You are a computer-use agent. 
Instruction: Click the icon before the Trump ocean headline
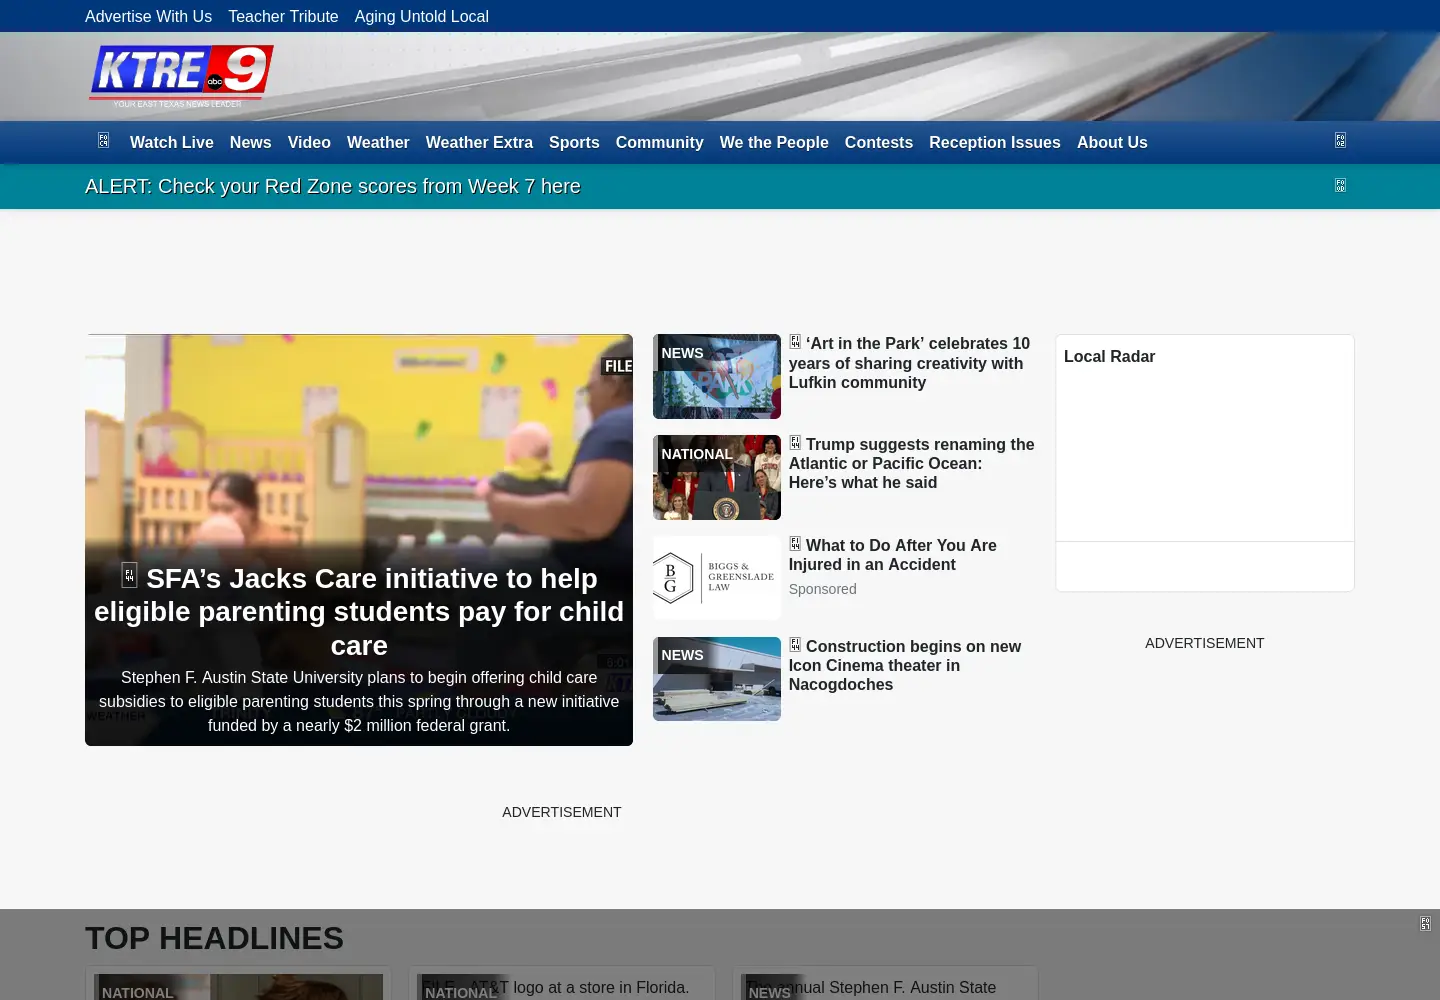[x=795, y=443]
